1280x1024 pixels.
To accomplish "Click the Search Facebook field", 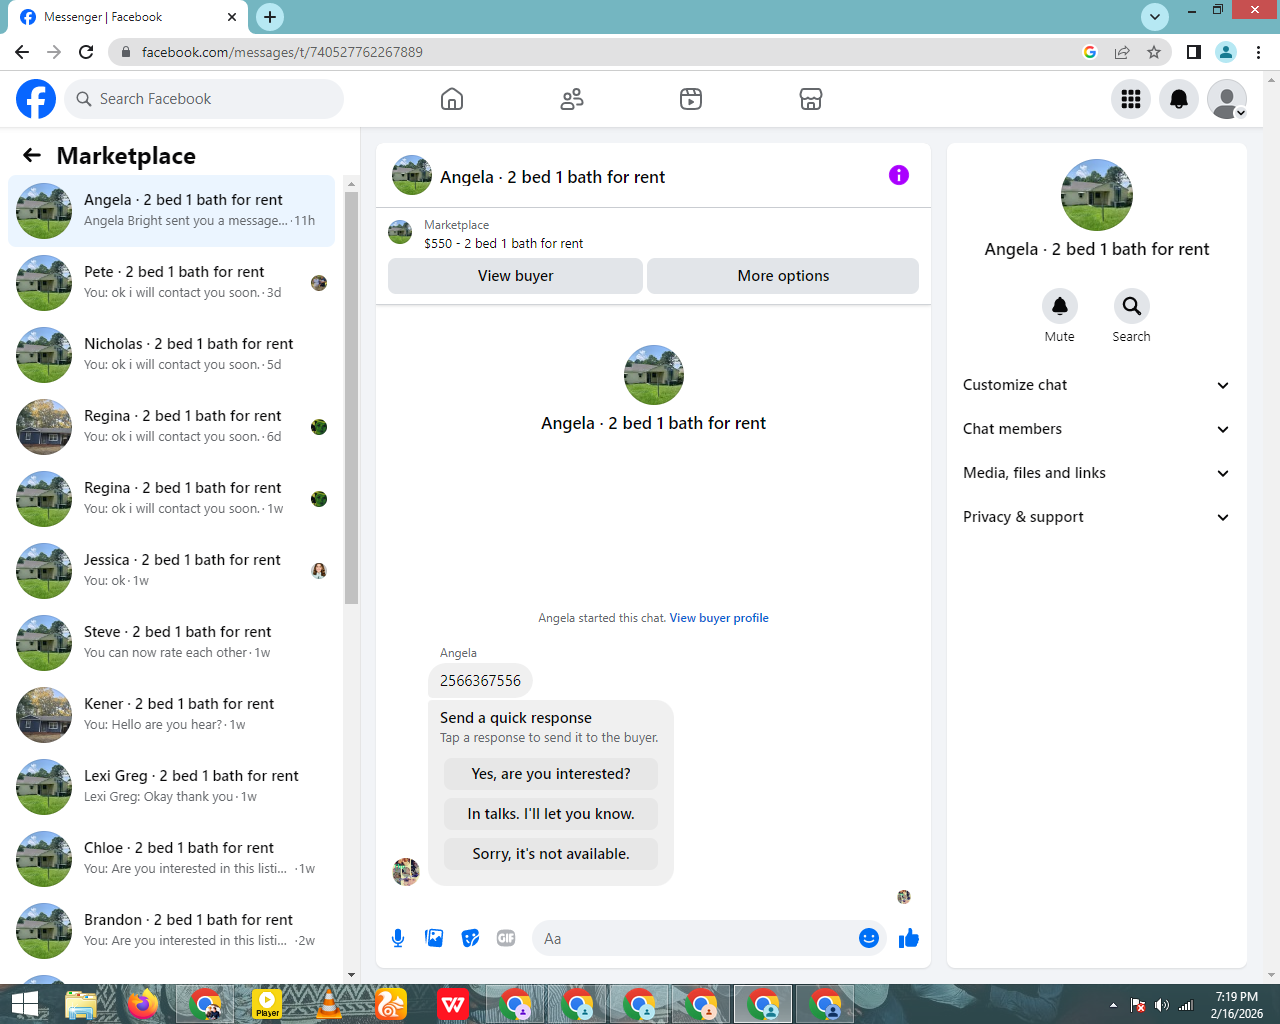I will (x=205, y=99).
